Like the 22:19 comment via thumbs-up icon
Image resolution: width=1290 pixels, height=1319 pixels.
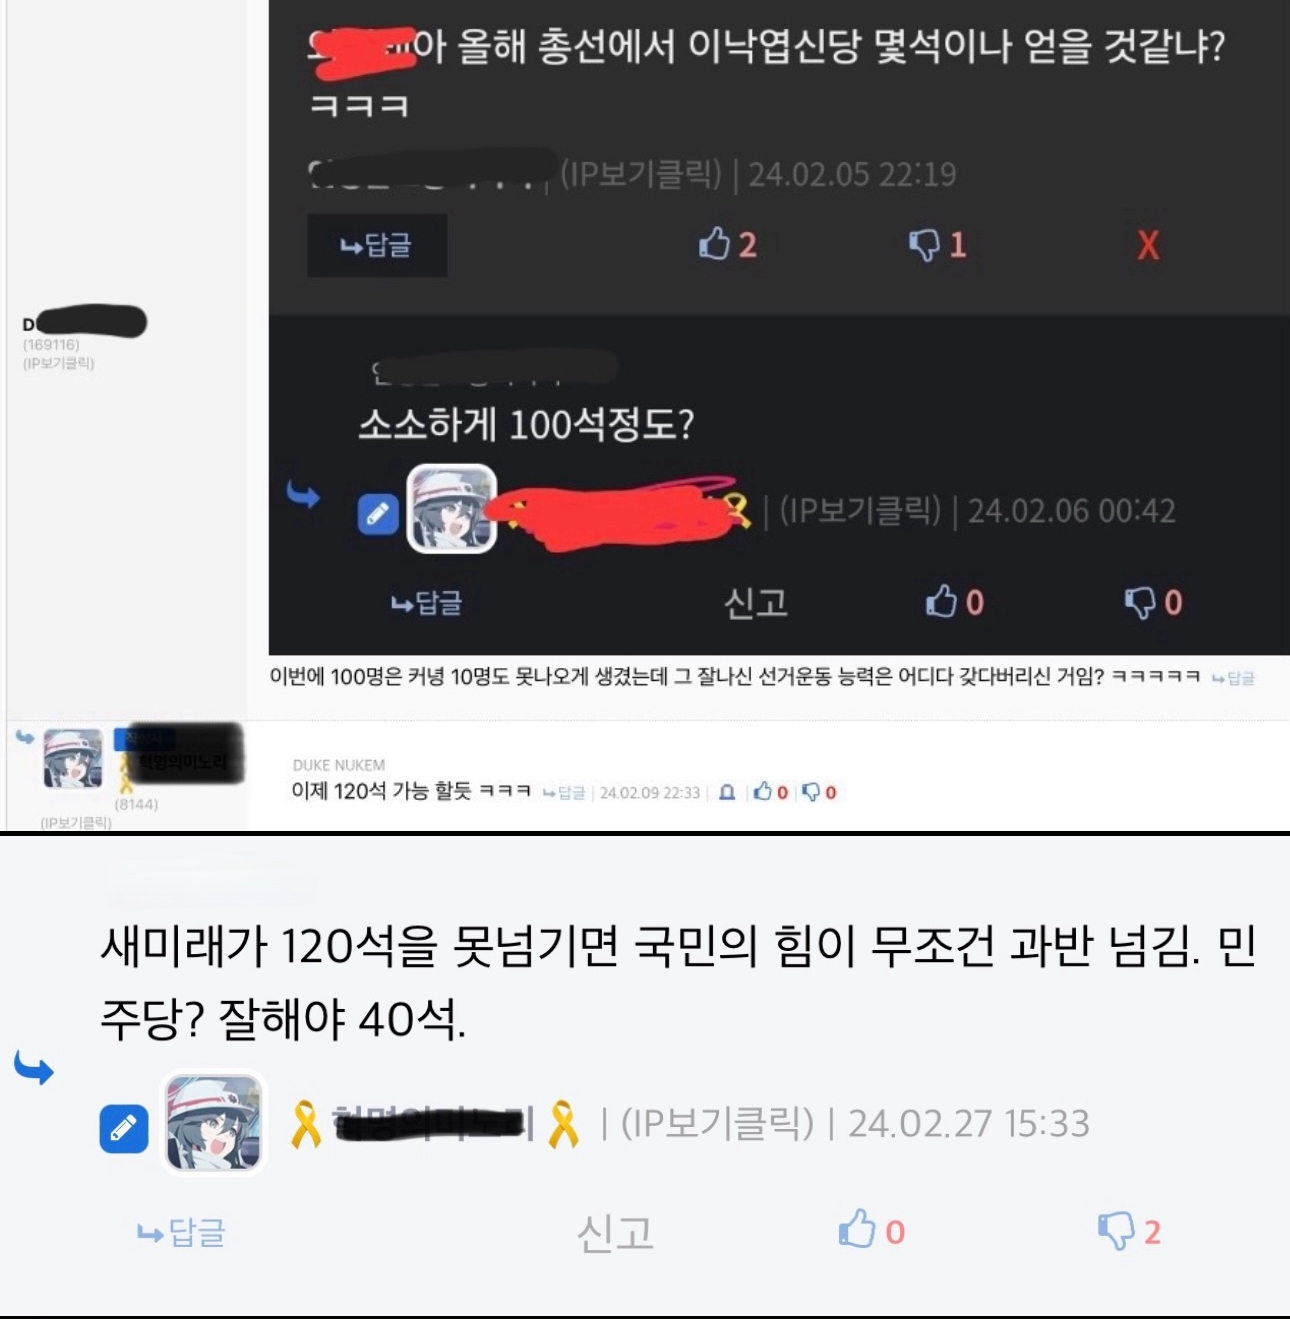[715, 243]
